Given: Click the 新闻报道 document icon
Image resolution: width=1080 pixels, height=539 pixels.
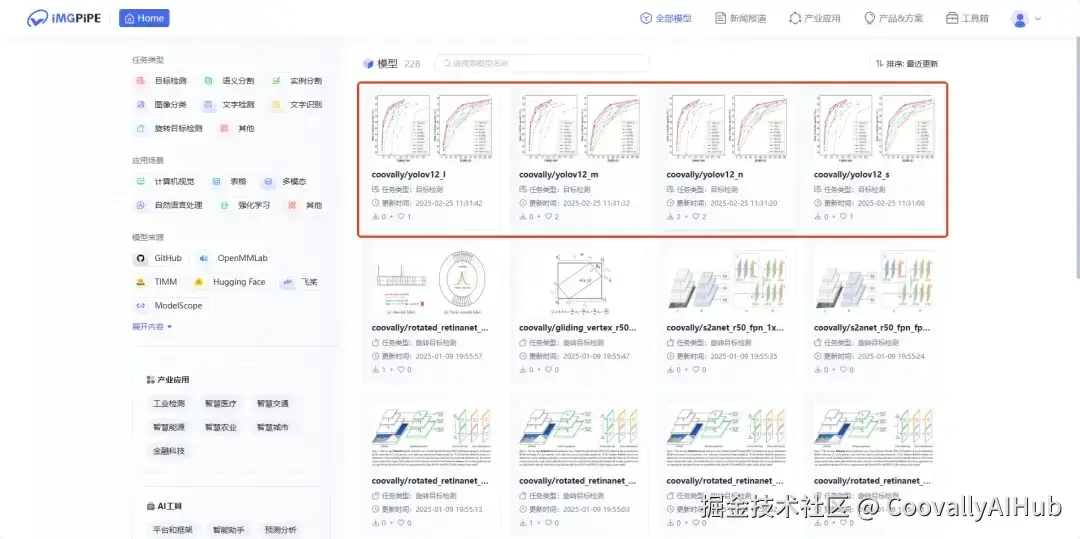Looking at the screenshot, I should [x=720, y=19].
